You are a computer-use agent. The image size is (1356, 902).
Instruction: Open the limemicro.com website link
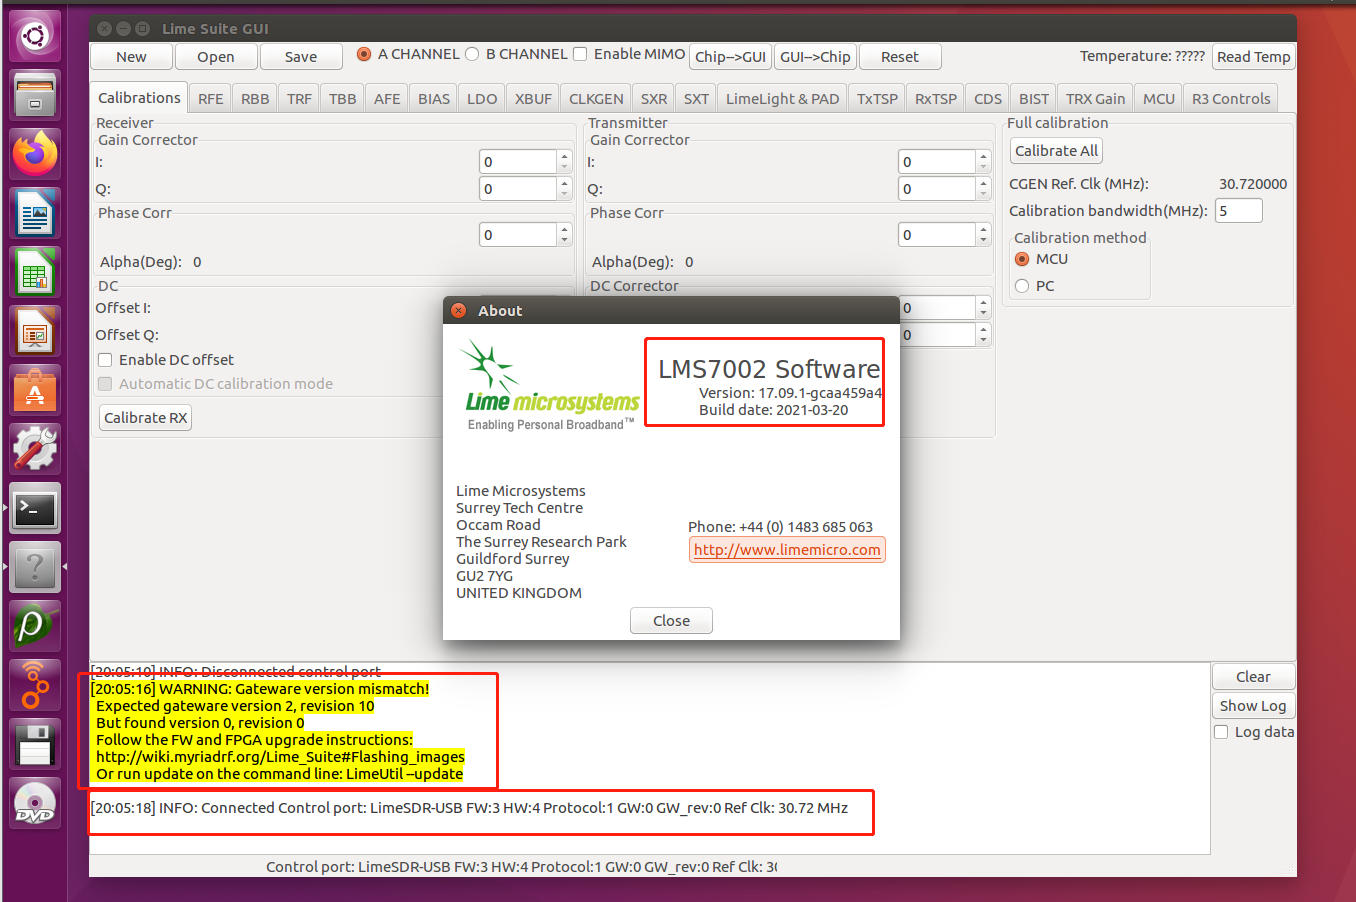[787, 550]
